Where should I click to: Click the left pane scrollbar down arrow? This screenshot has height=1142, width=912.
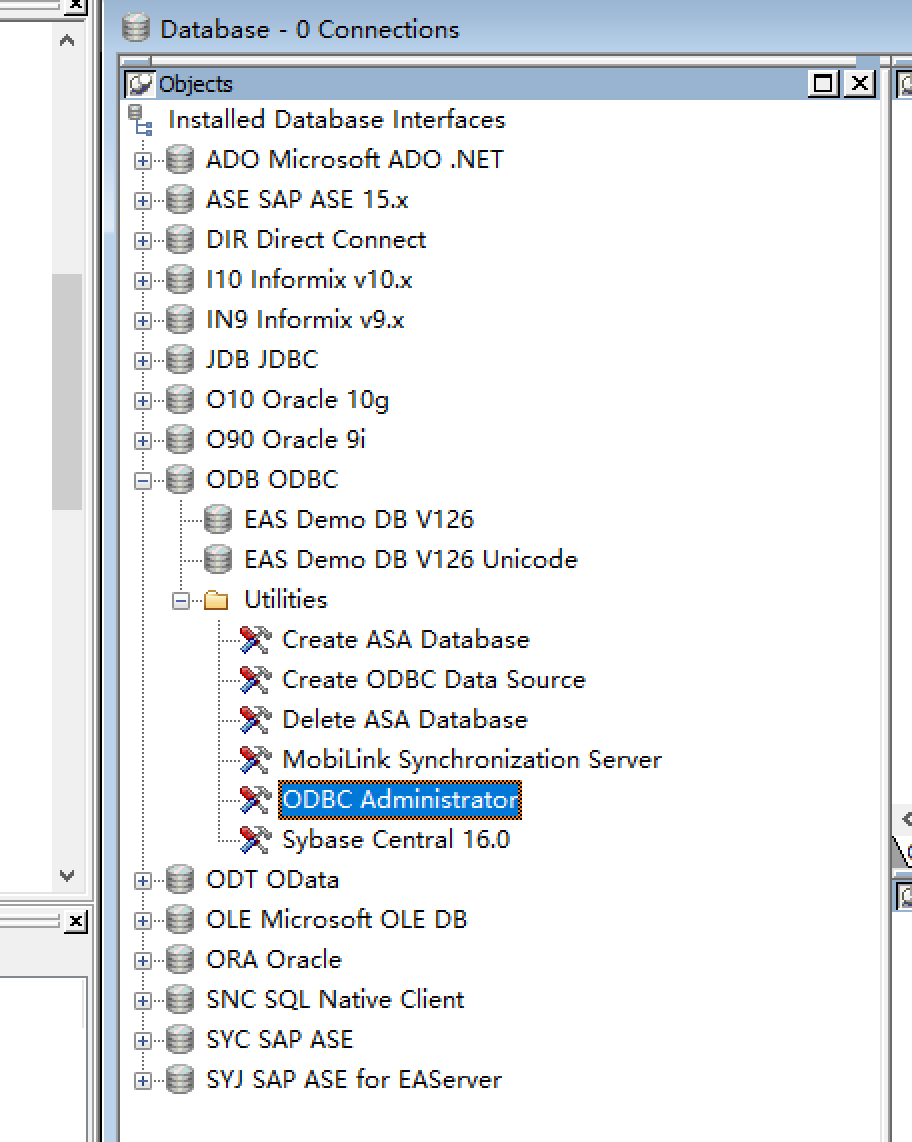click(67, 876)
